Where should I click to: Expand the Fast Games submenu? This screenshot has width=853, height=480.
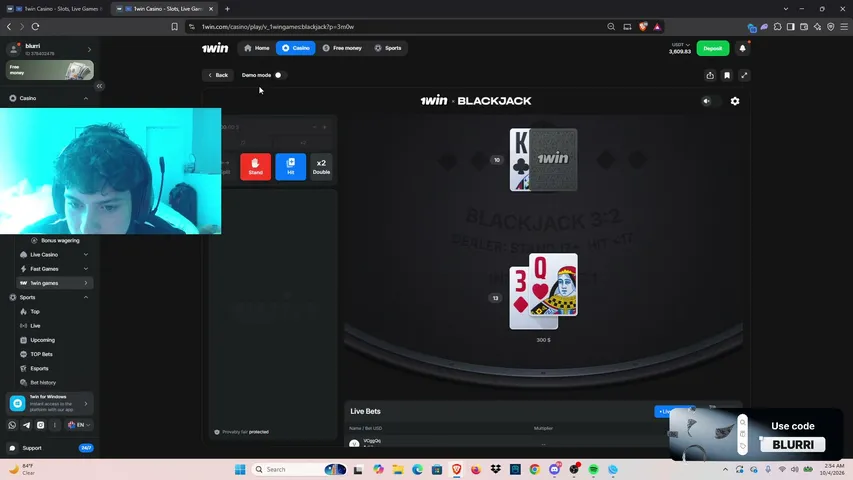[x=85, y=269]
